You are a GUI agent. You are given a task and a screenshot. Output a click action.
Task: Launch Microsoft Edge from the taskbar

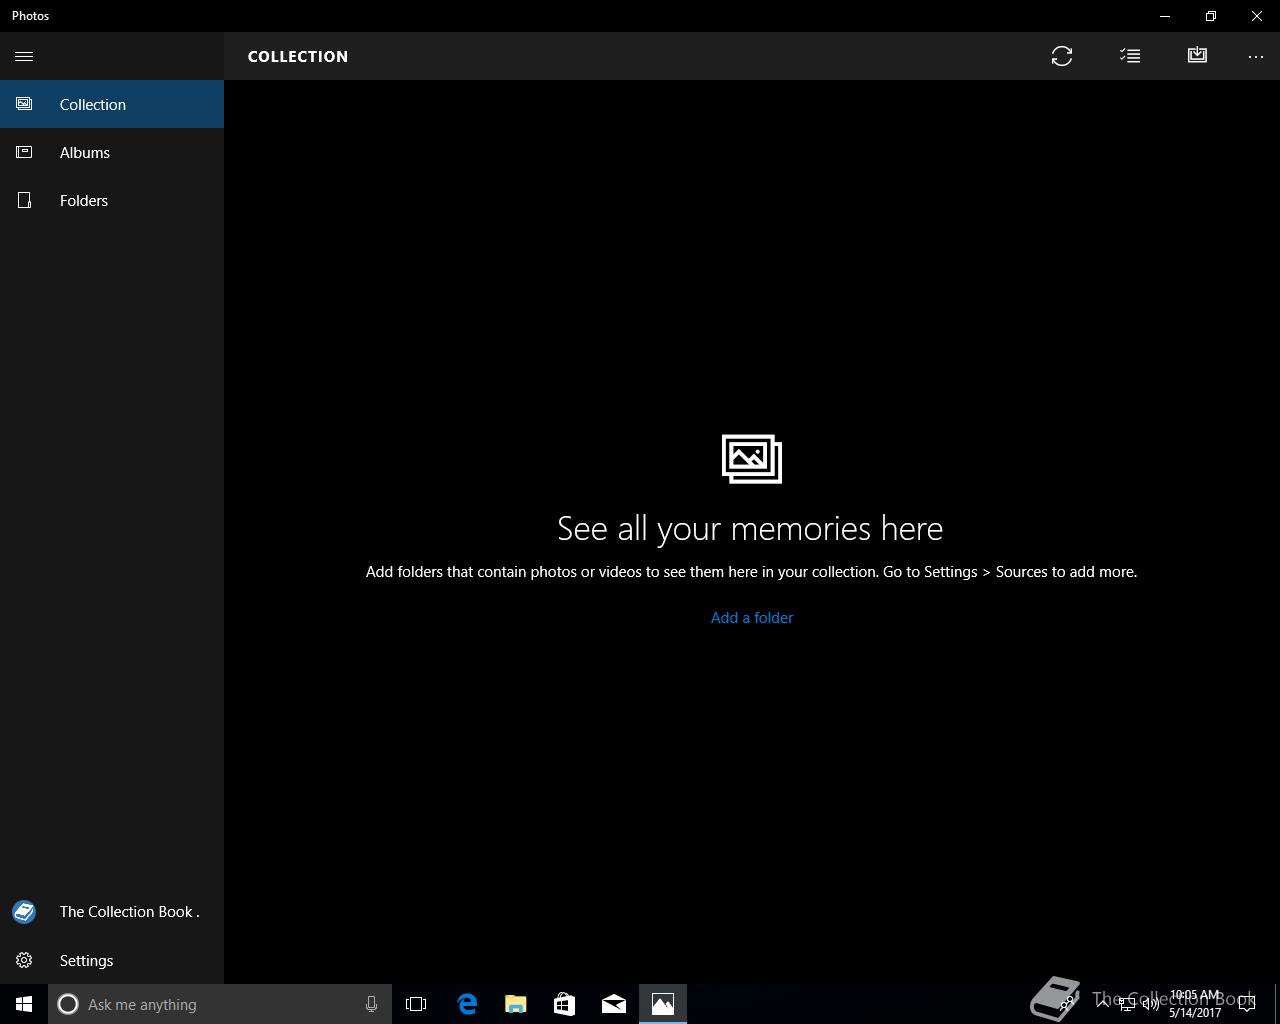tap(467, 1004)
